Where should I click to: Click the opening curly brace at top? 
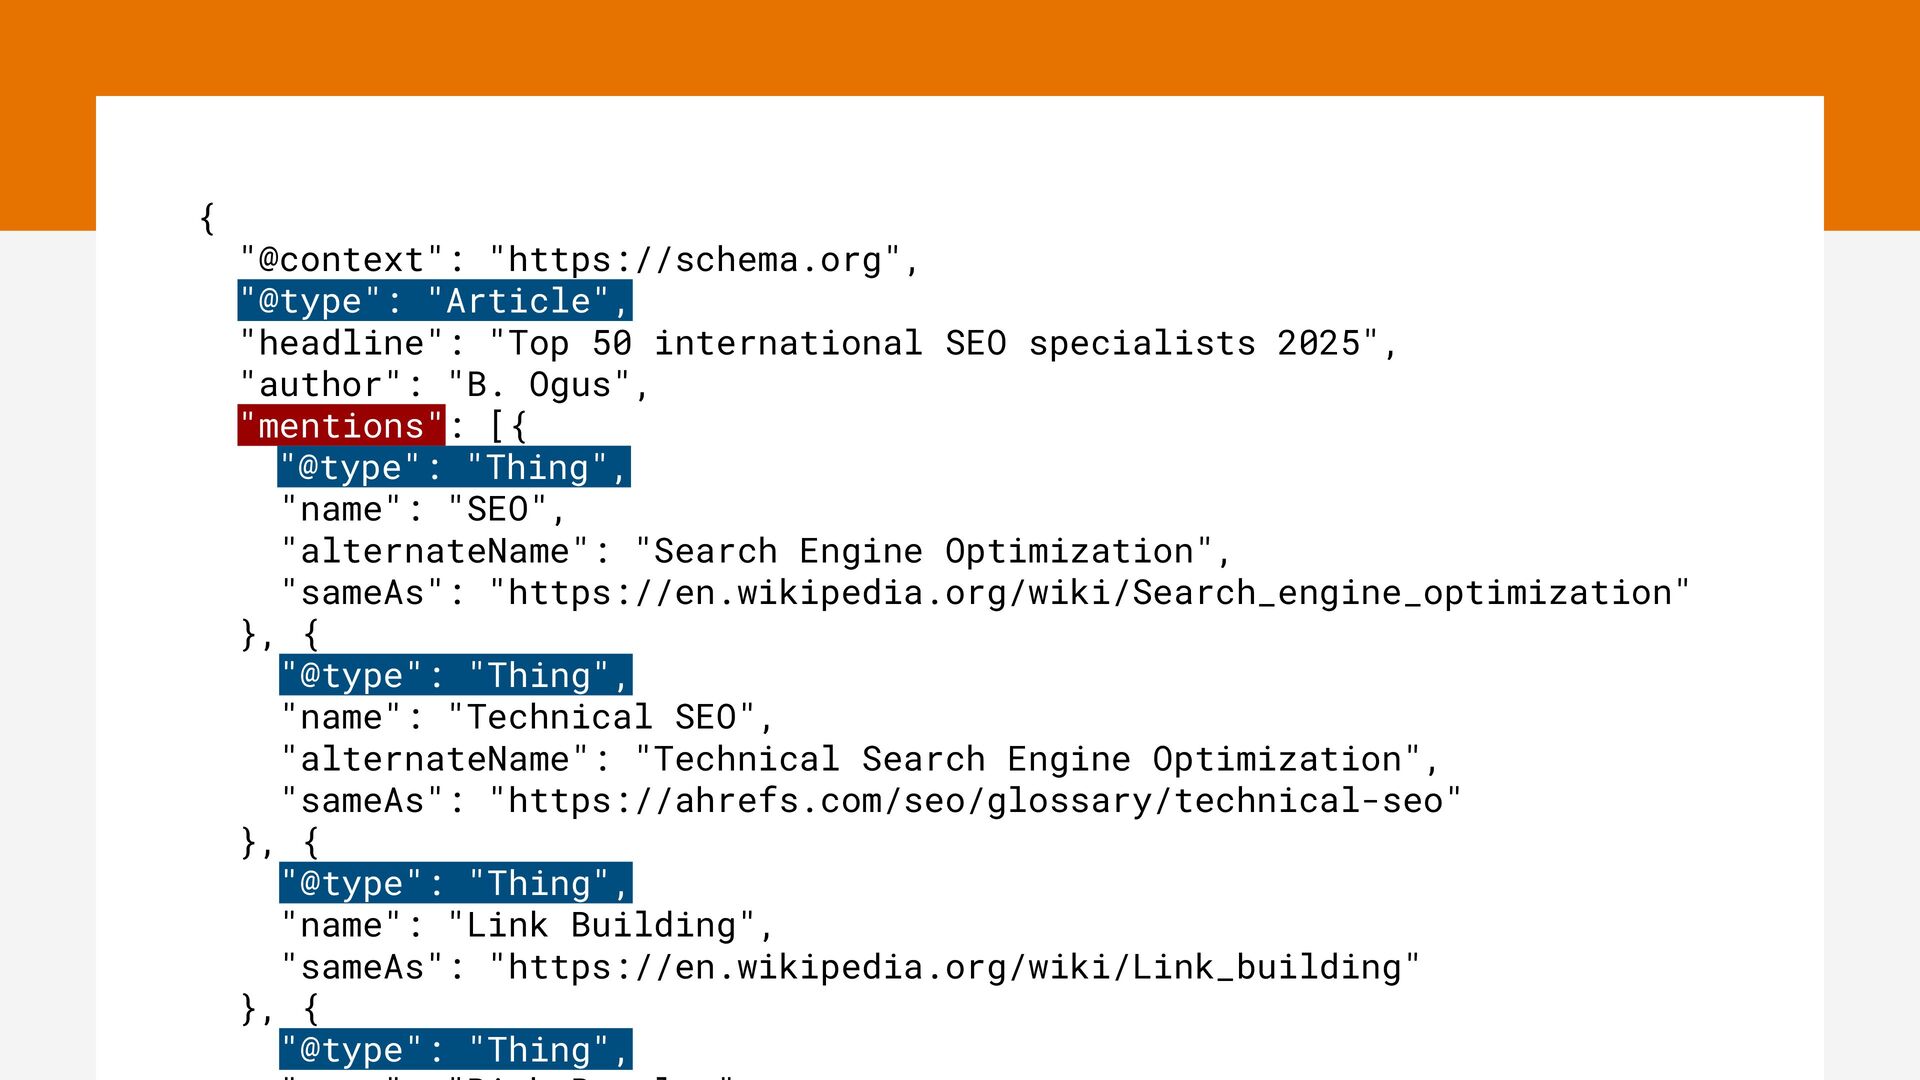click(207, 218)
